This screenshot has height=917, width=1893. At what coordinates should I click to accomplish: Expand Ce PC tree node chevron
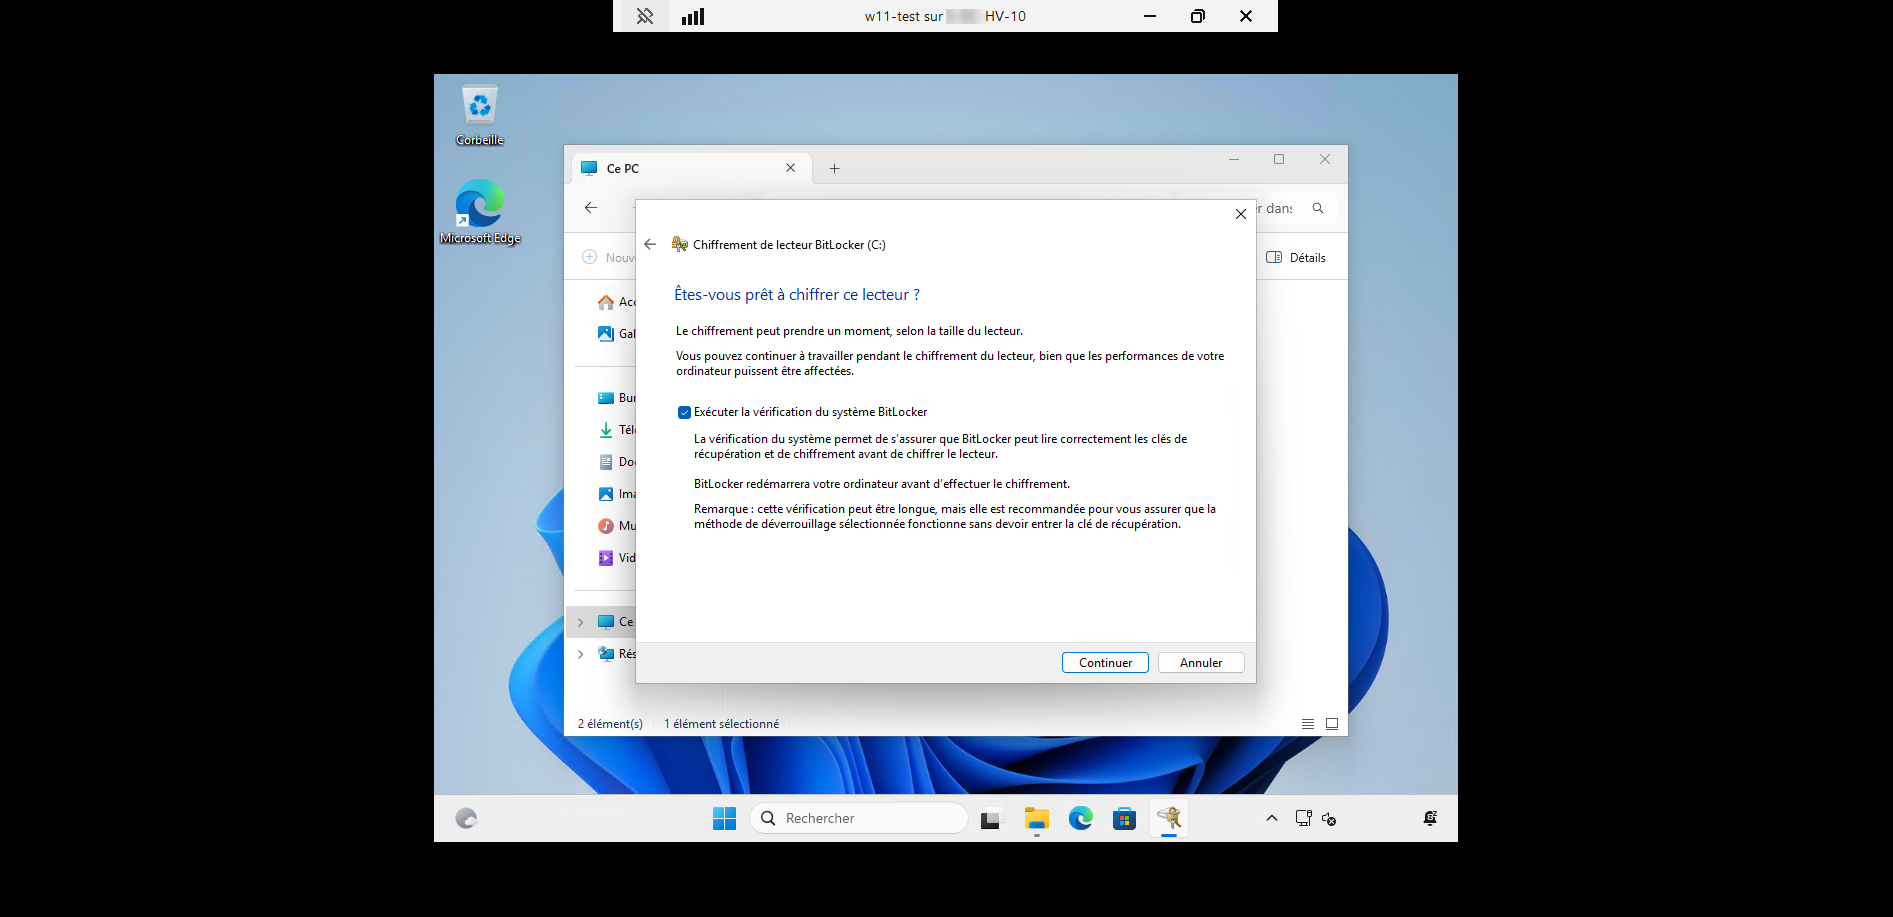coord(580,622)
